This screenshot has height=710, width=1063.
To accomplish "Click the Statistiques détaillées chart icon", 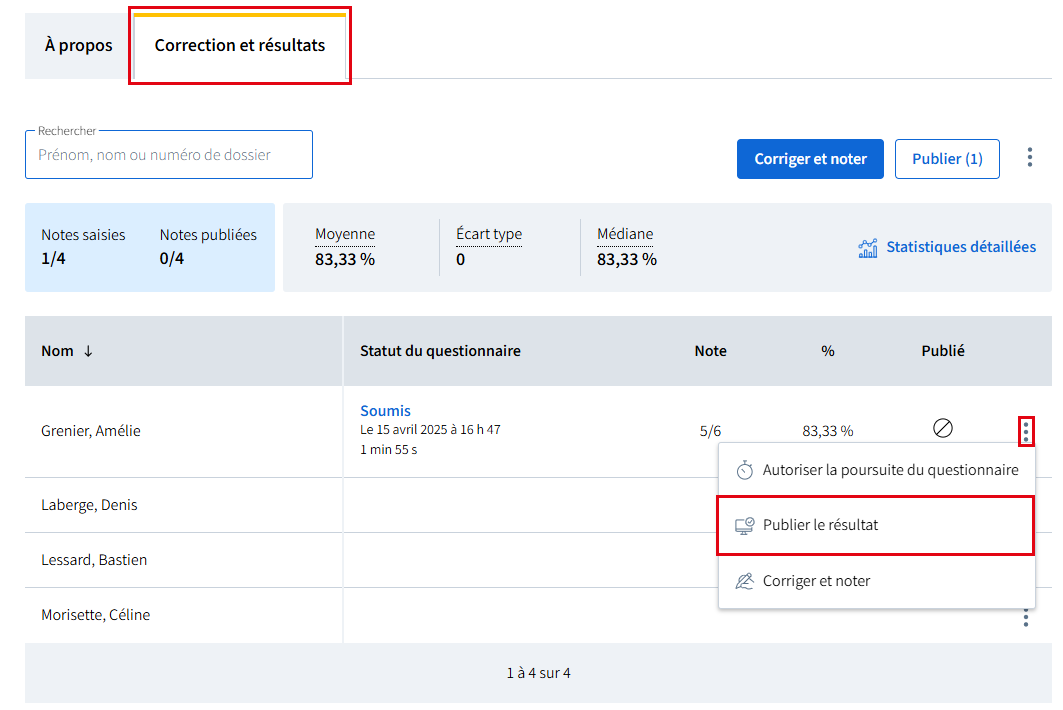I will click(x=867, y=248).
